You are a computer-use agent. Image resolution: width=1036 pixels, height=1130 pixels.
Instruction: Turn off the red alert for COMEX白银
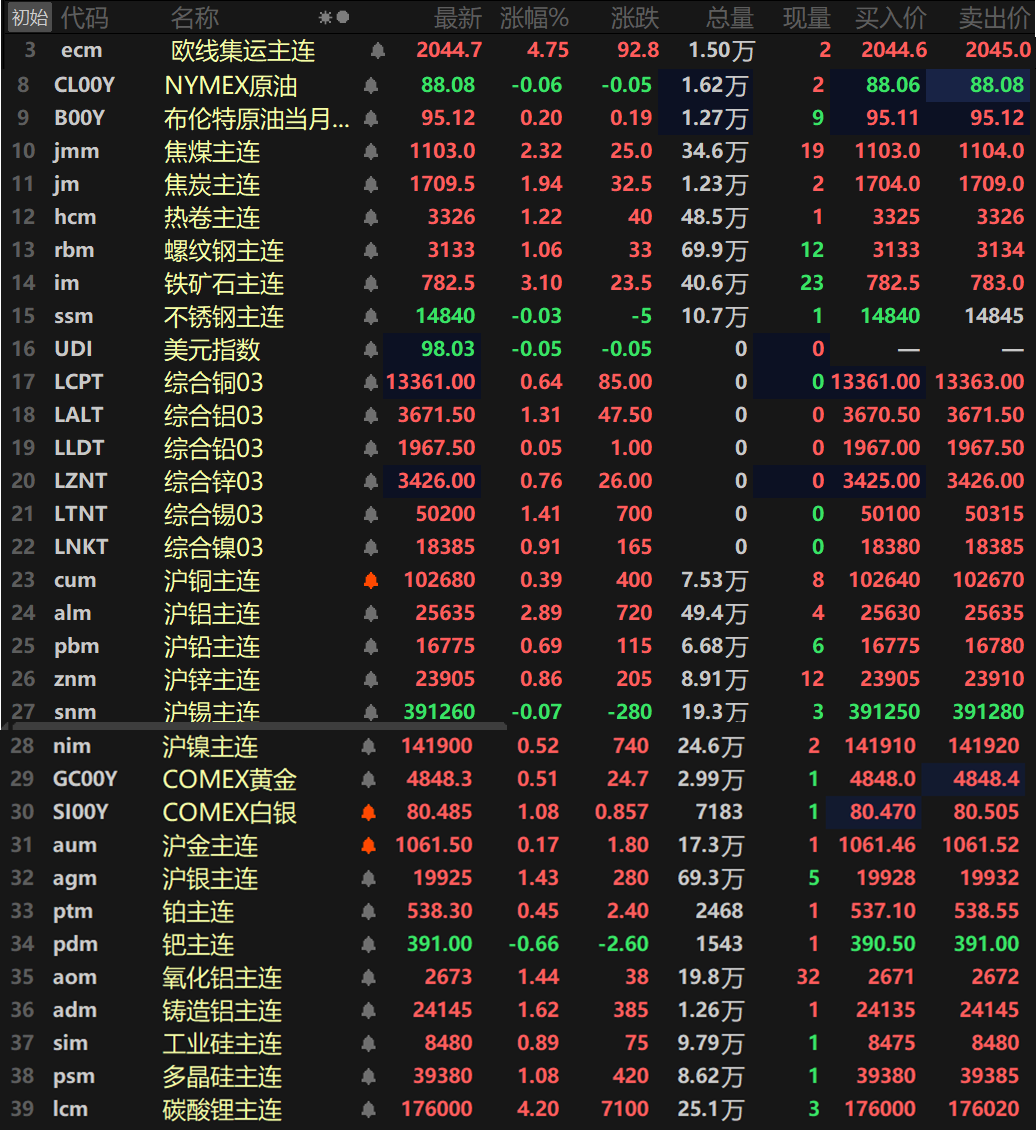(x=369, y=811)
